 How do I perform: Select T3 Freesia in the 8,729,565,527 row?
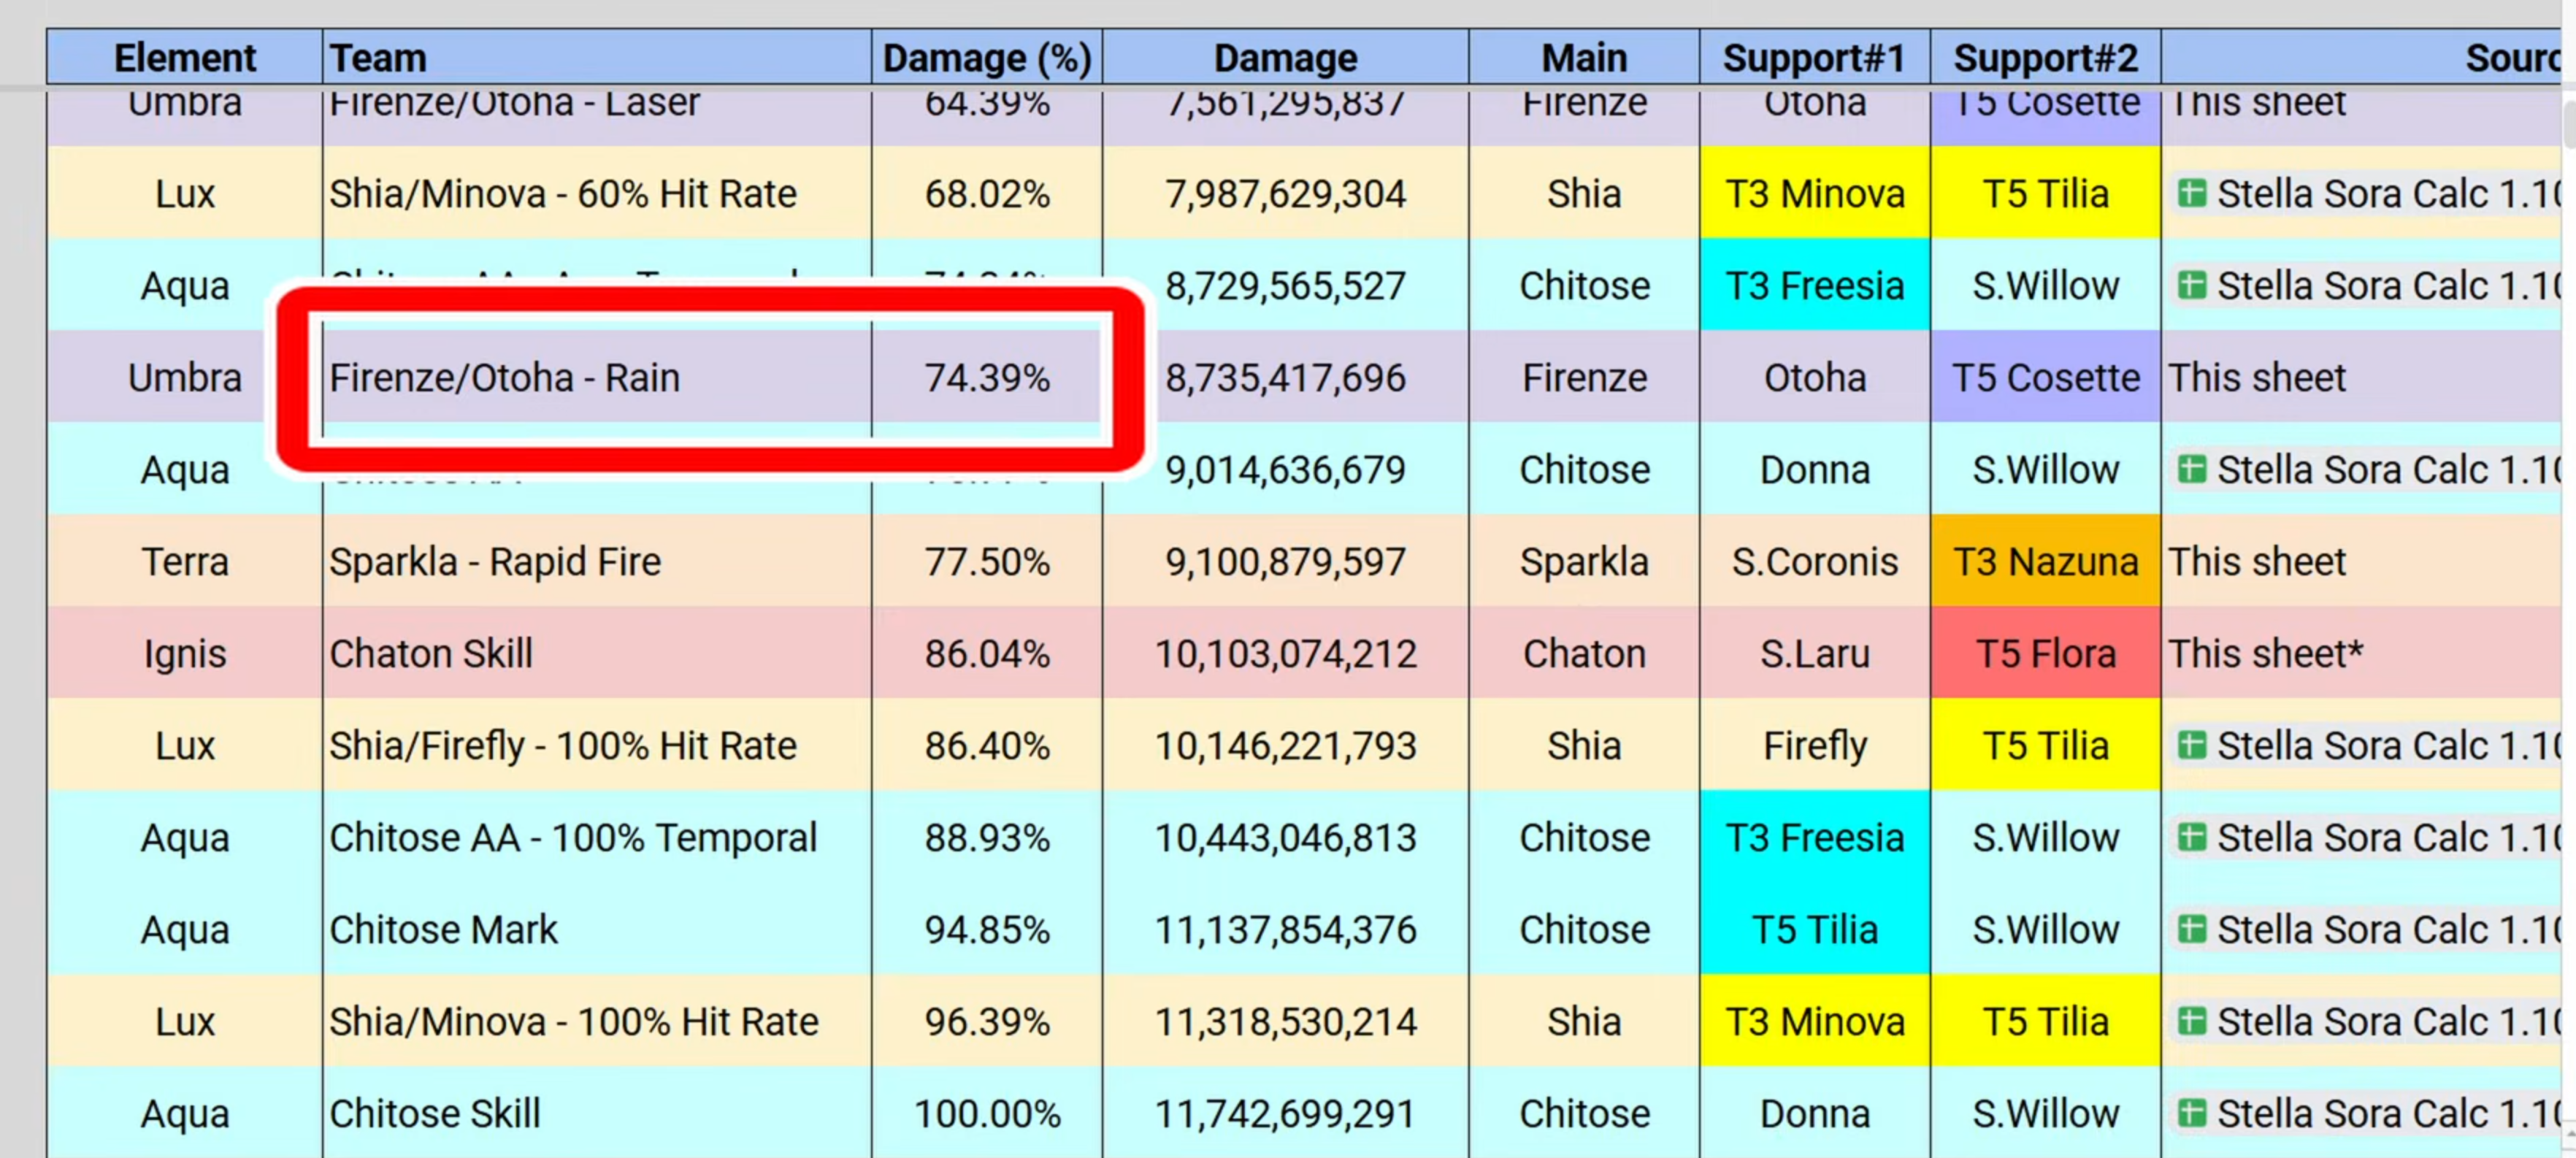(1815, 286)
